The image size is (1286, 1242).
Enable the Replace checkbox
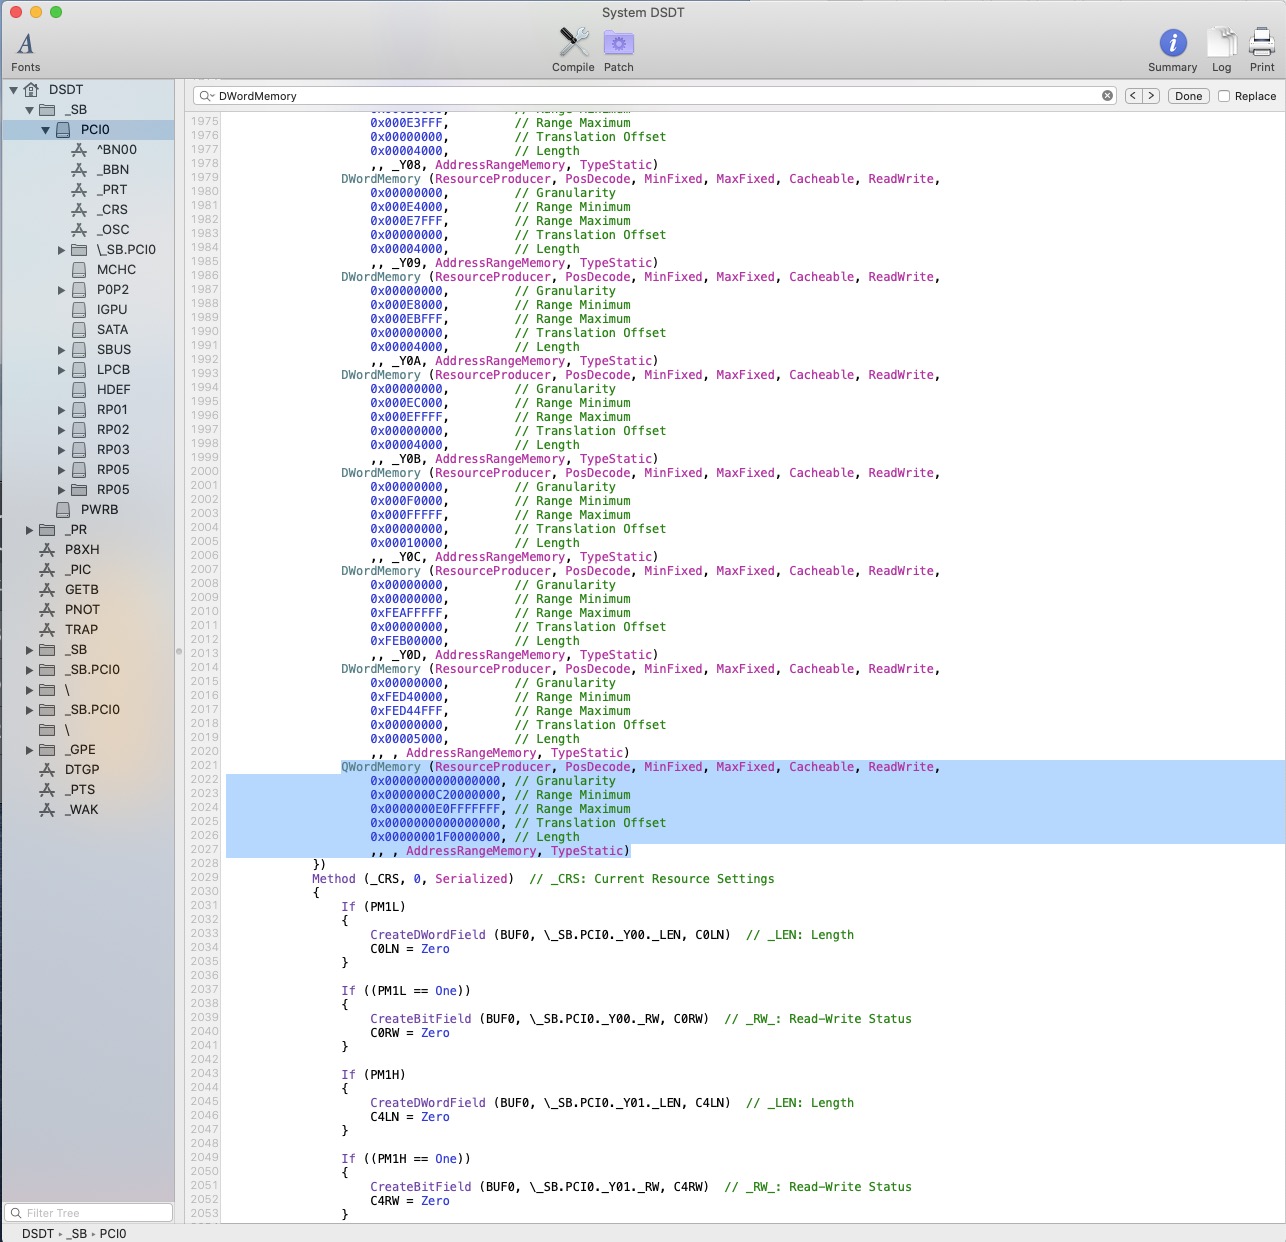(x=1224, y=96)
